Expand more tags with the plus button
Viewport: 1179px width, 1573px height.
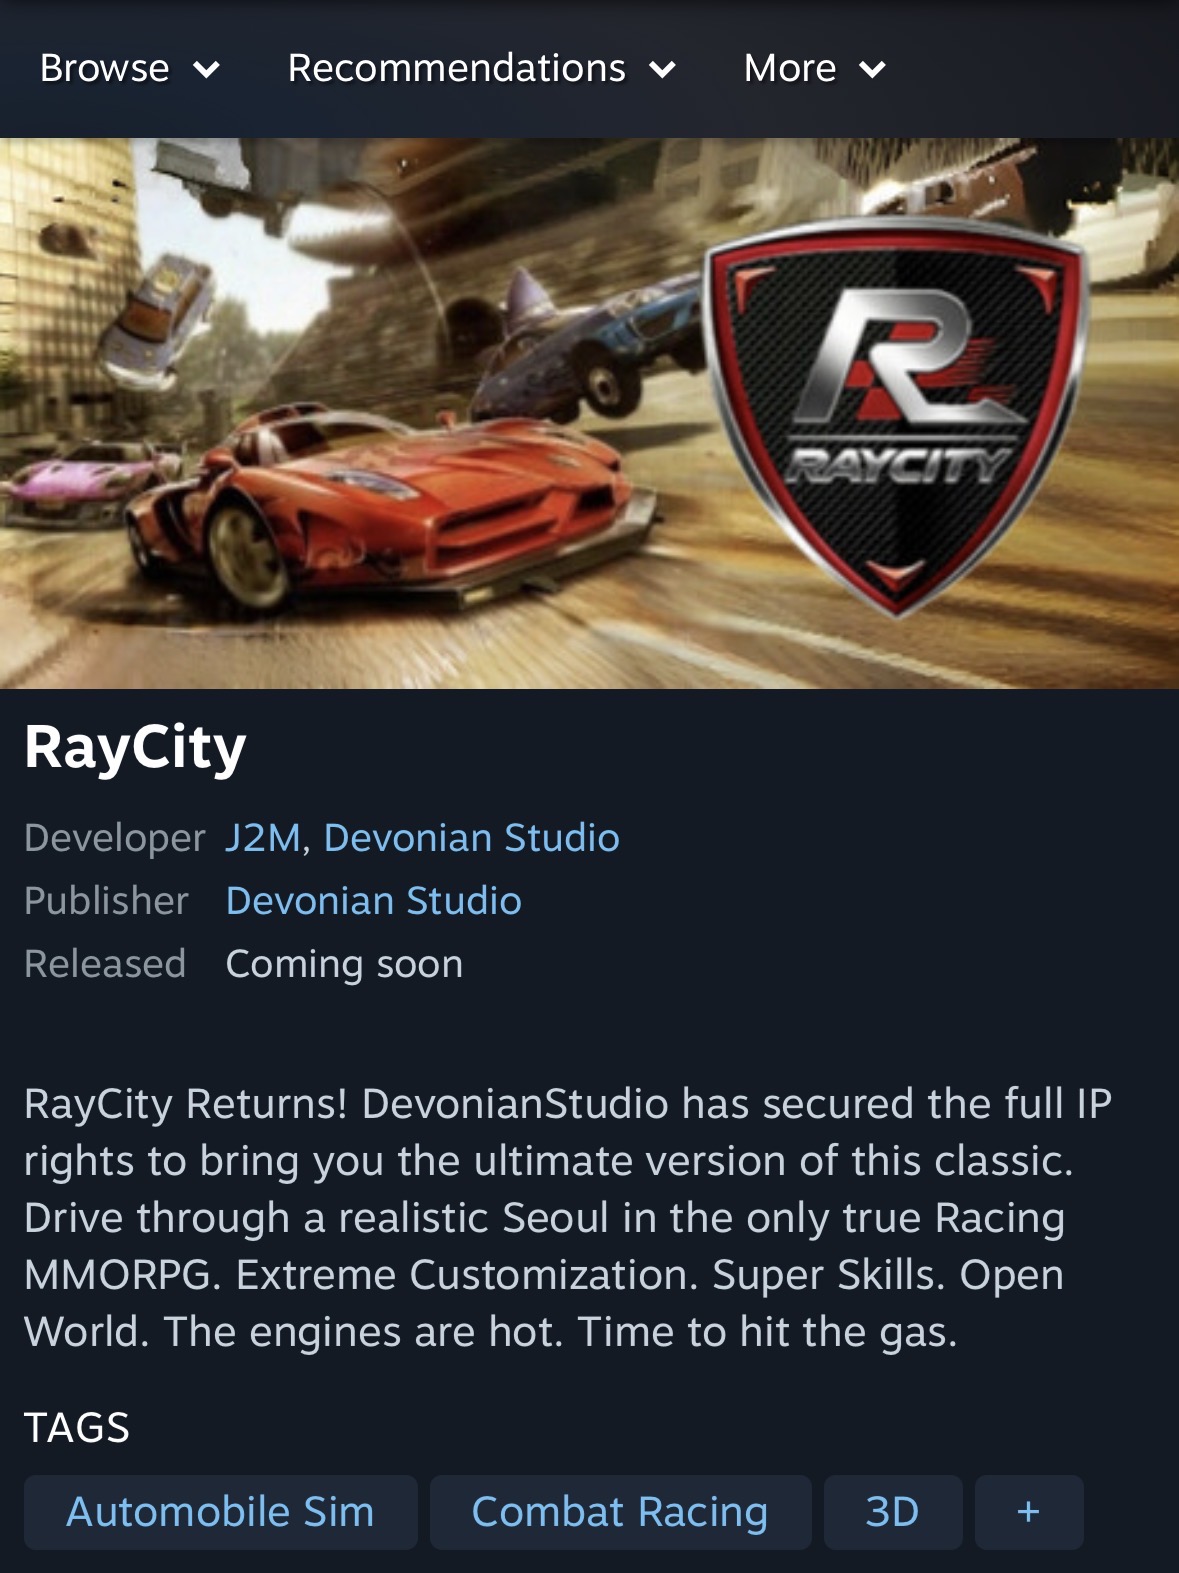tap(1029, 1511)
